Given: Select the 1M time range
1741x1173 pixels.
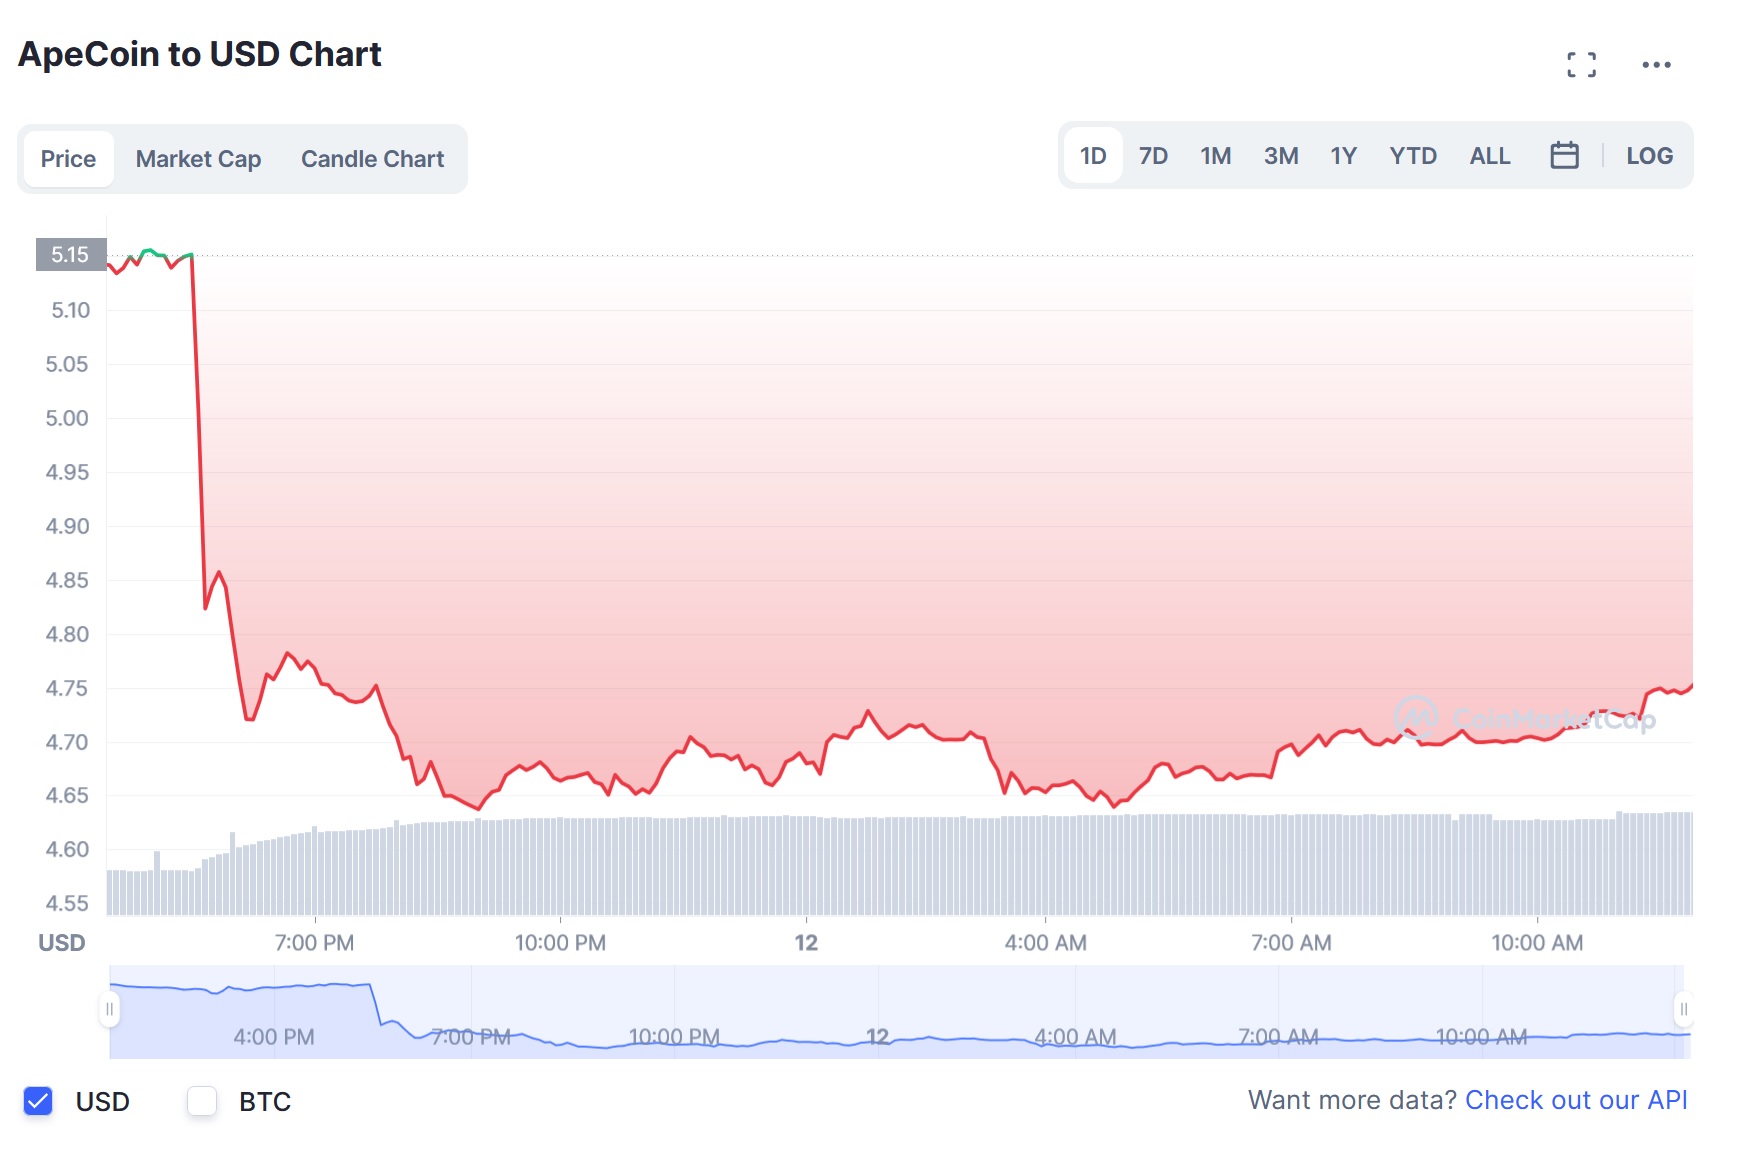Looking at the screenshot, I should [1215, 156].
